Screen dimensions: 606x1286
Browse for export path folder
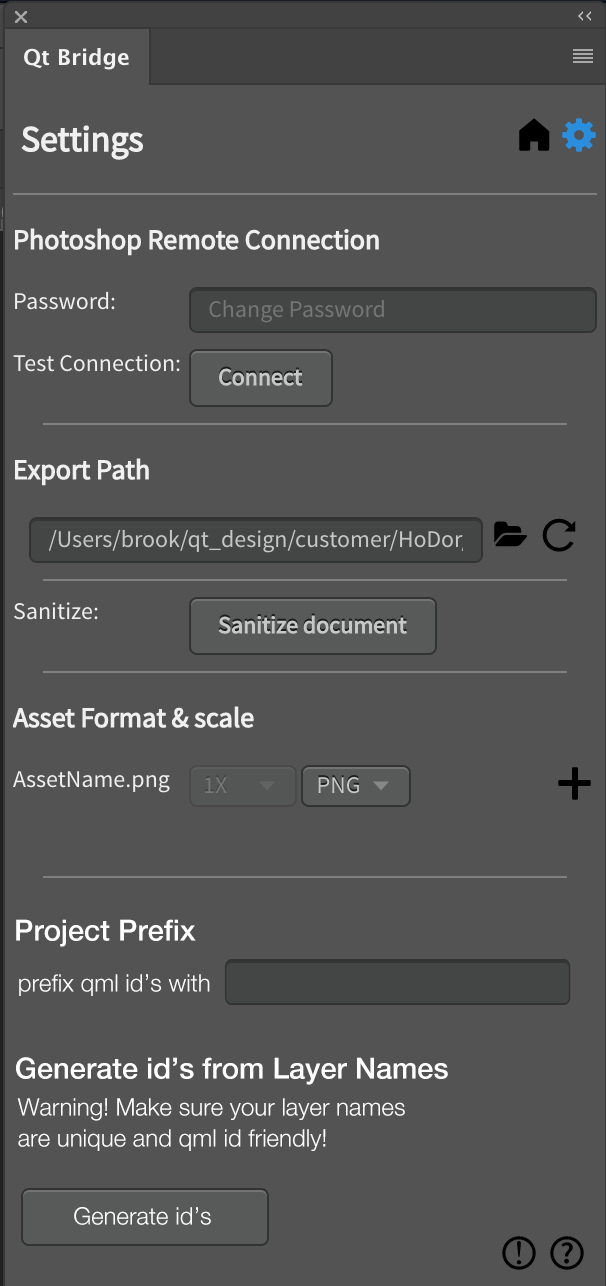(x=510, y=536)
